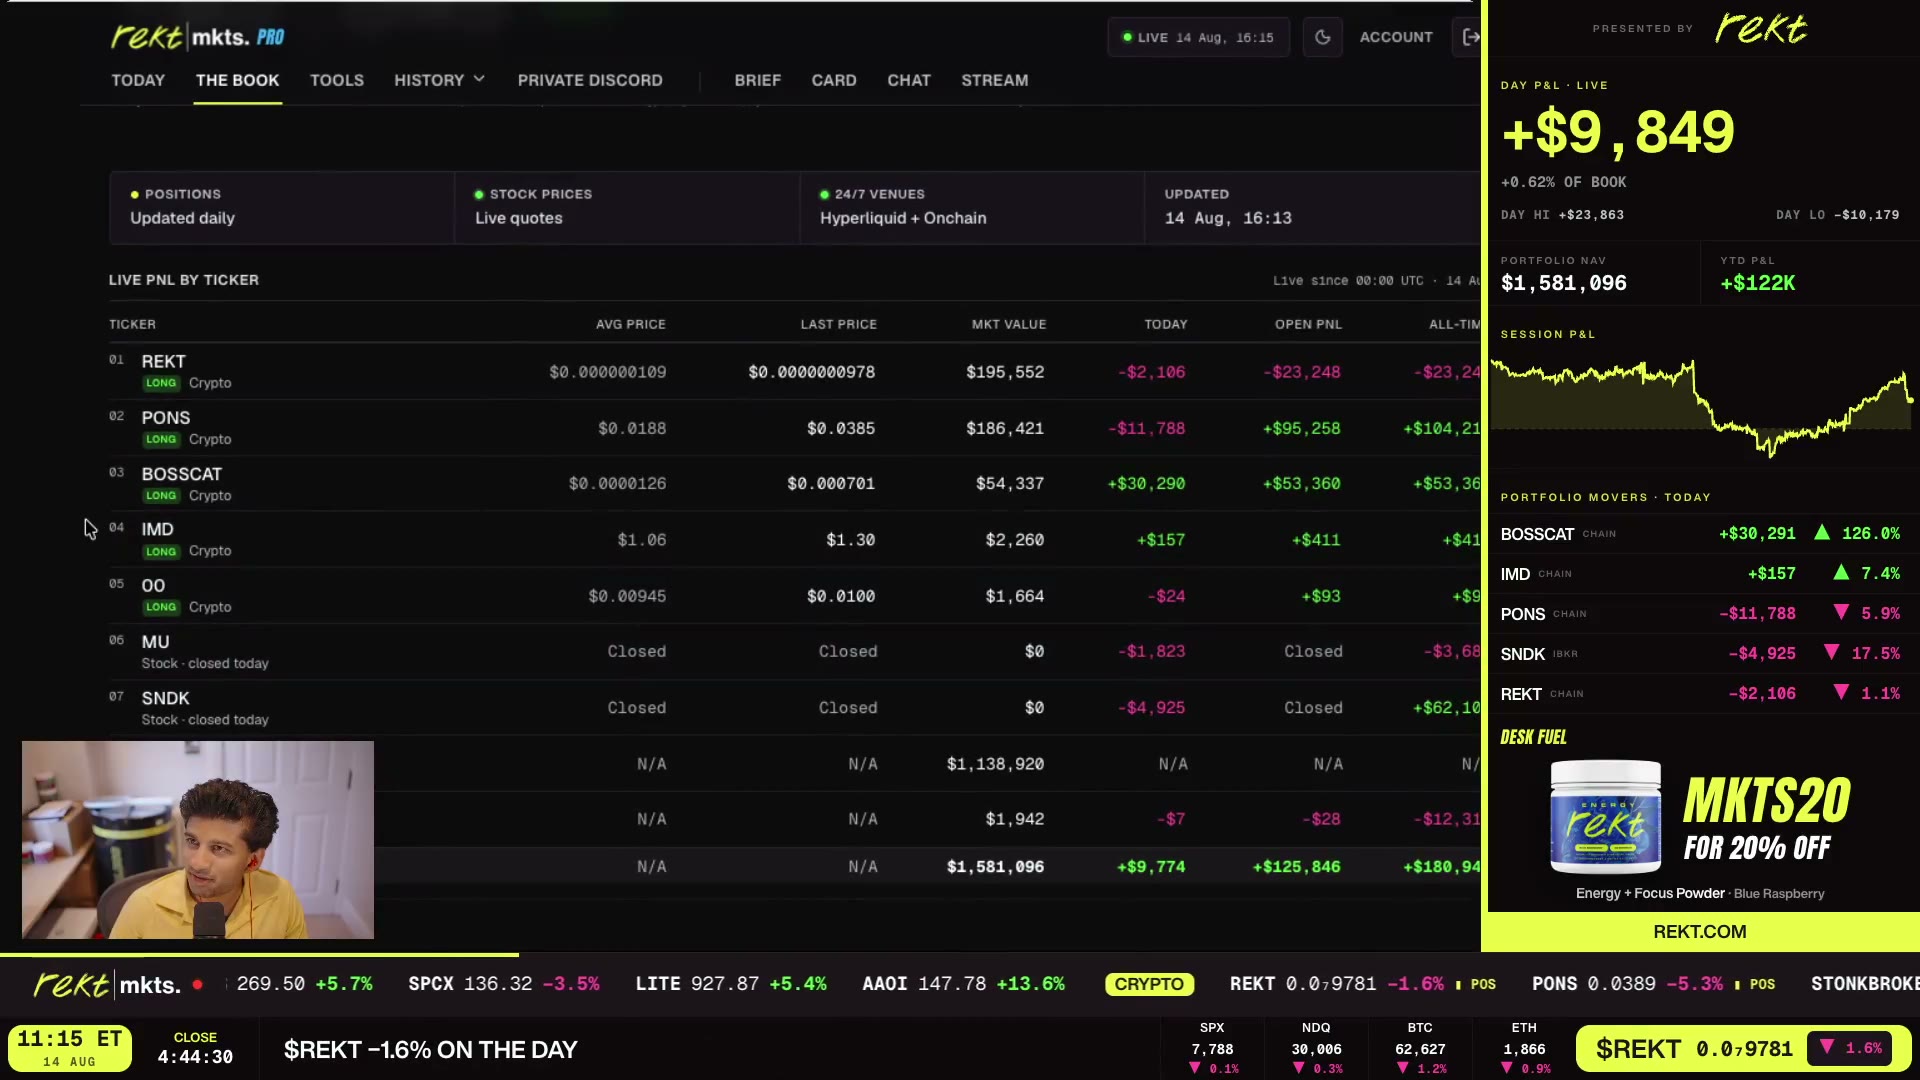Click the BOSSCAT mover green up arrow
Screen dimensions: 1920x1080
[1822, 533]
